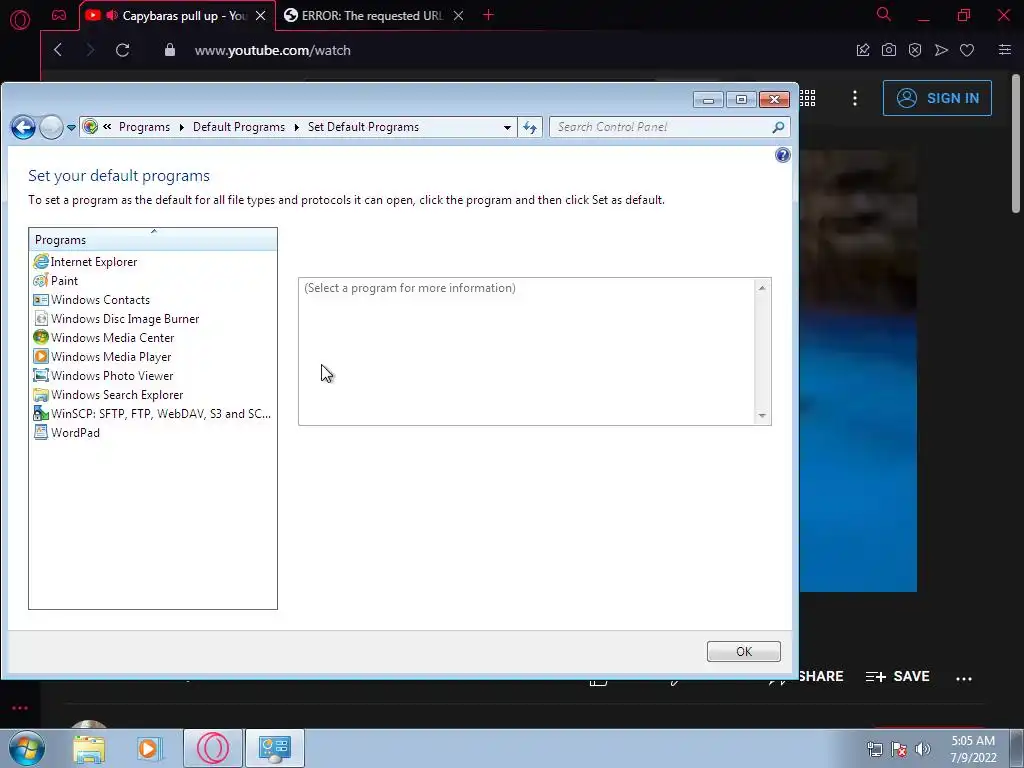Close the Capybaras YouTube tab

(261, 16)
